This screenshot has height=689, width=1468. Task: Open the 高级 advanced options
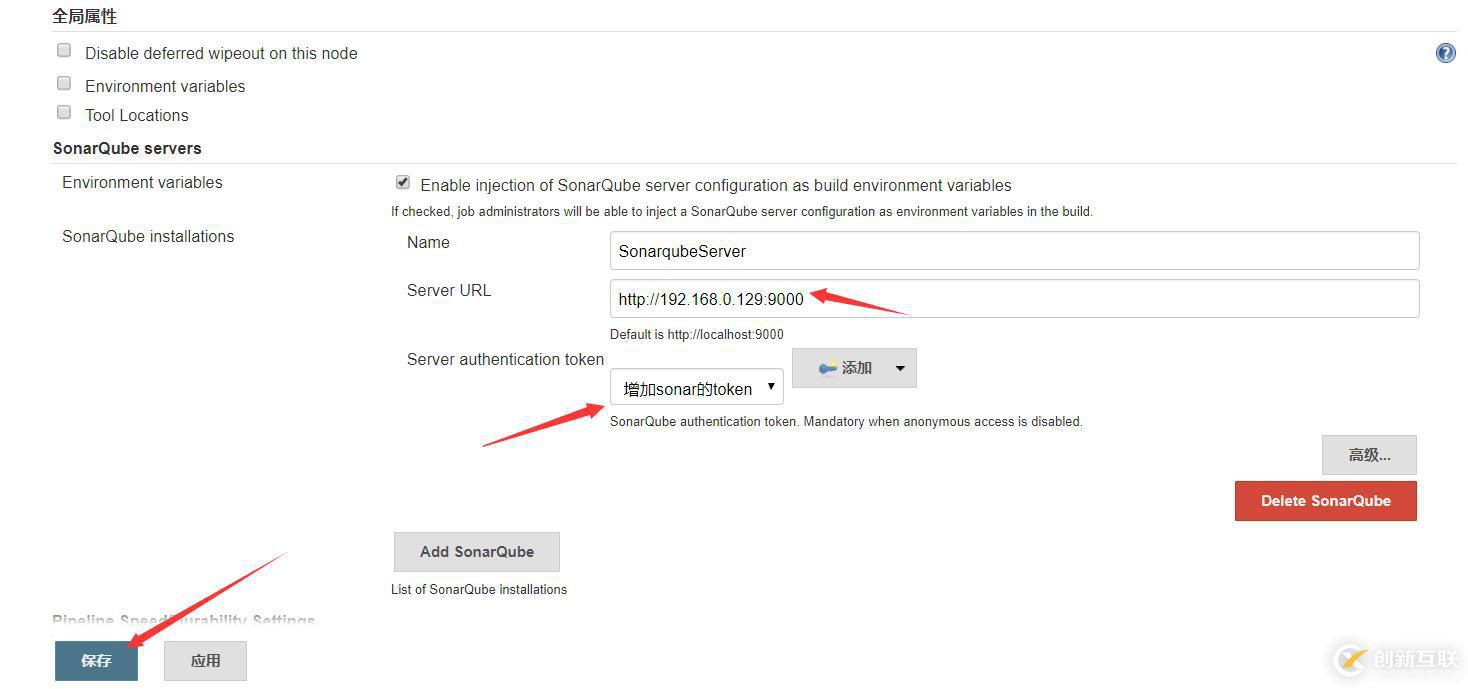pyautogui.click(x=1369, y=454)
